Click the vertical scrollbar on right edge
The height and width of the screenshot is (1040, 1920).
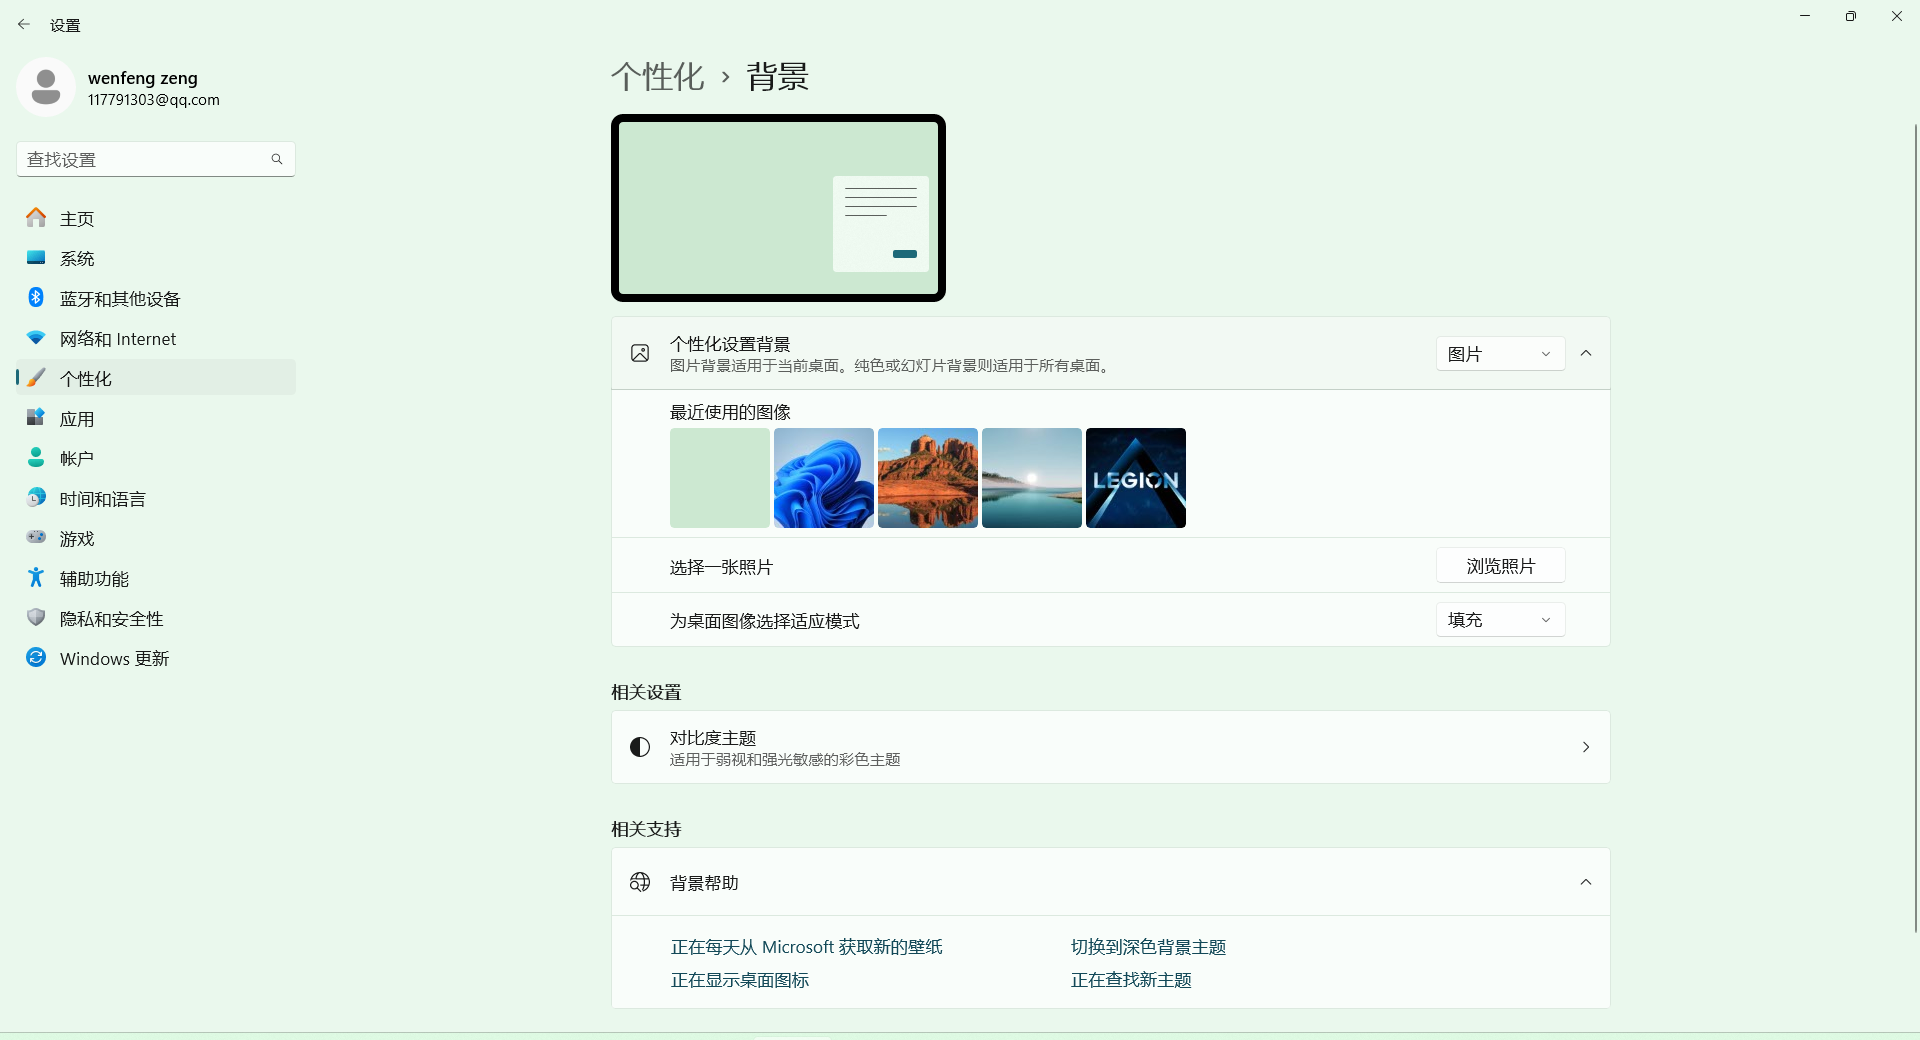[1915, 528]
